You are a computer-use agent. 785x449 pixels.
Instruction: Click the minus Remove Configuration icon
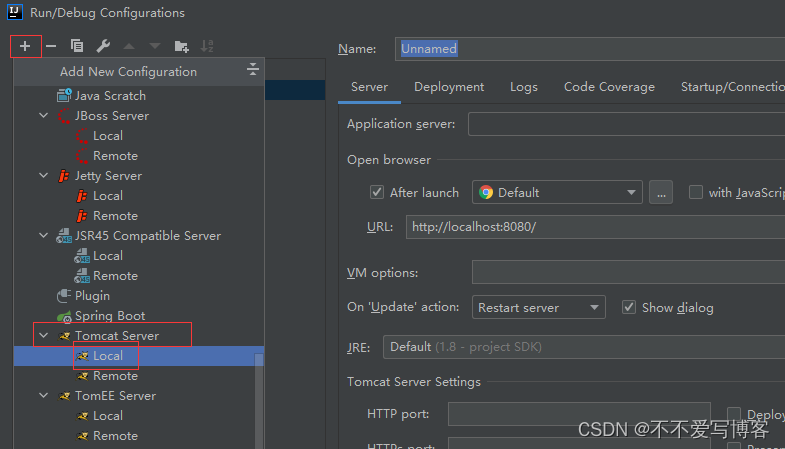click(x=51, y=47)
